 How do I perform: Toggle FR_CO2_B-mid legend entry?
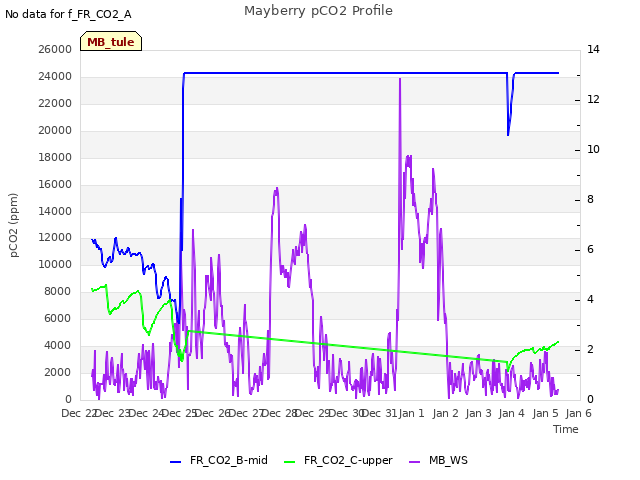coord(219,460)
